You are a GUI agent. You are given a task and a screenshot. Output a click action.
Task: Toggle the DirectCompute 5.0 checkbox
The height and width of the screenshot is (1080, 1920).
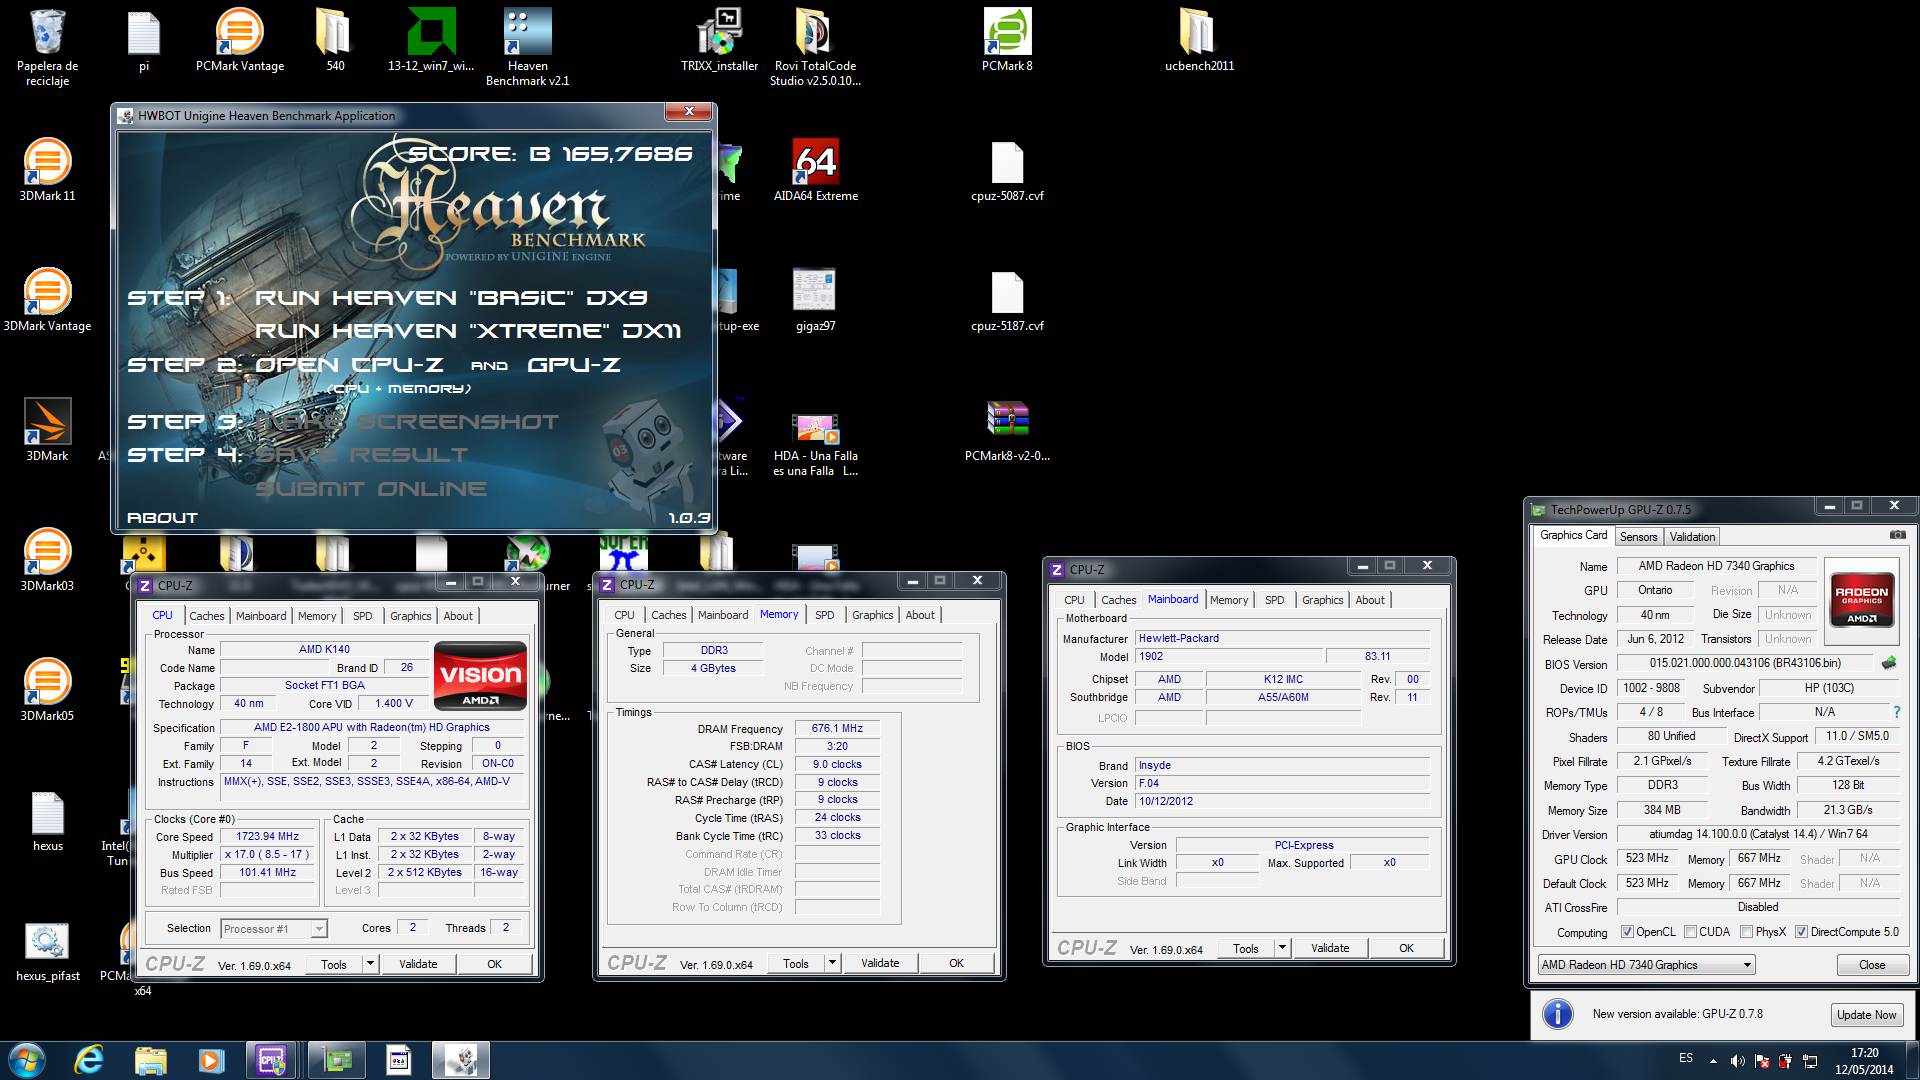[1801, 932]
